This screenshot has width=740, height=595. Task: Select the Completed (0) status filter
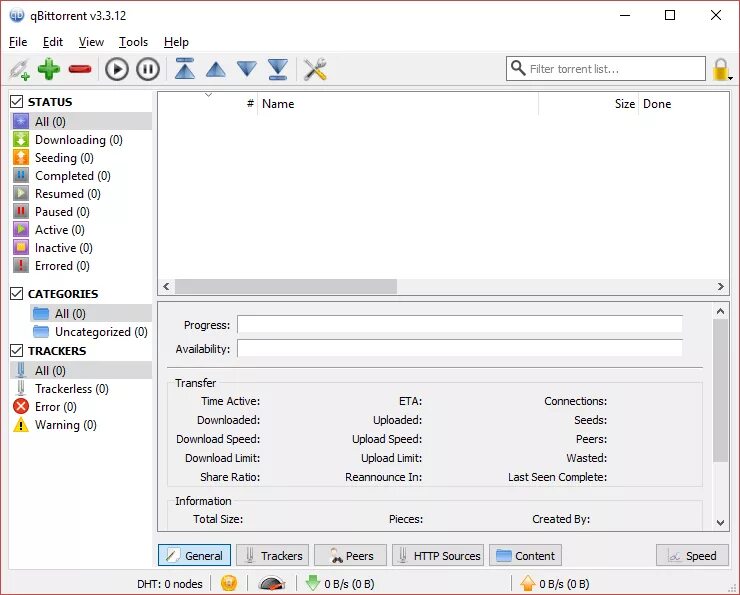[81, 176]
